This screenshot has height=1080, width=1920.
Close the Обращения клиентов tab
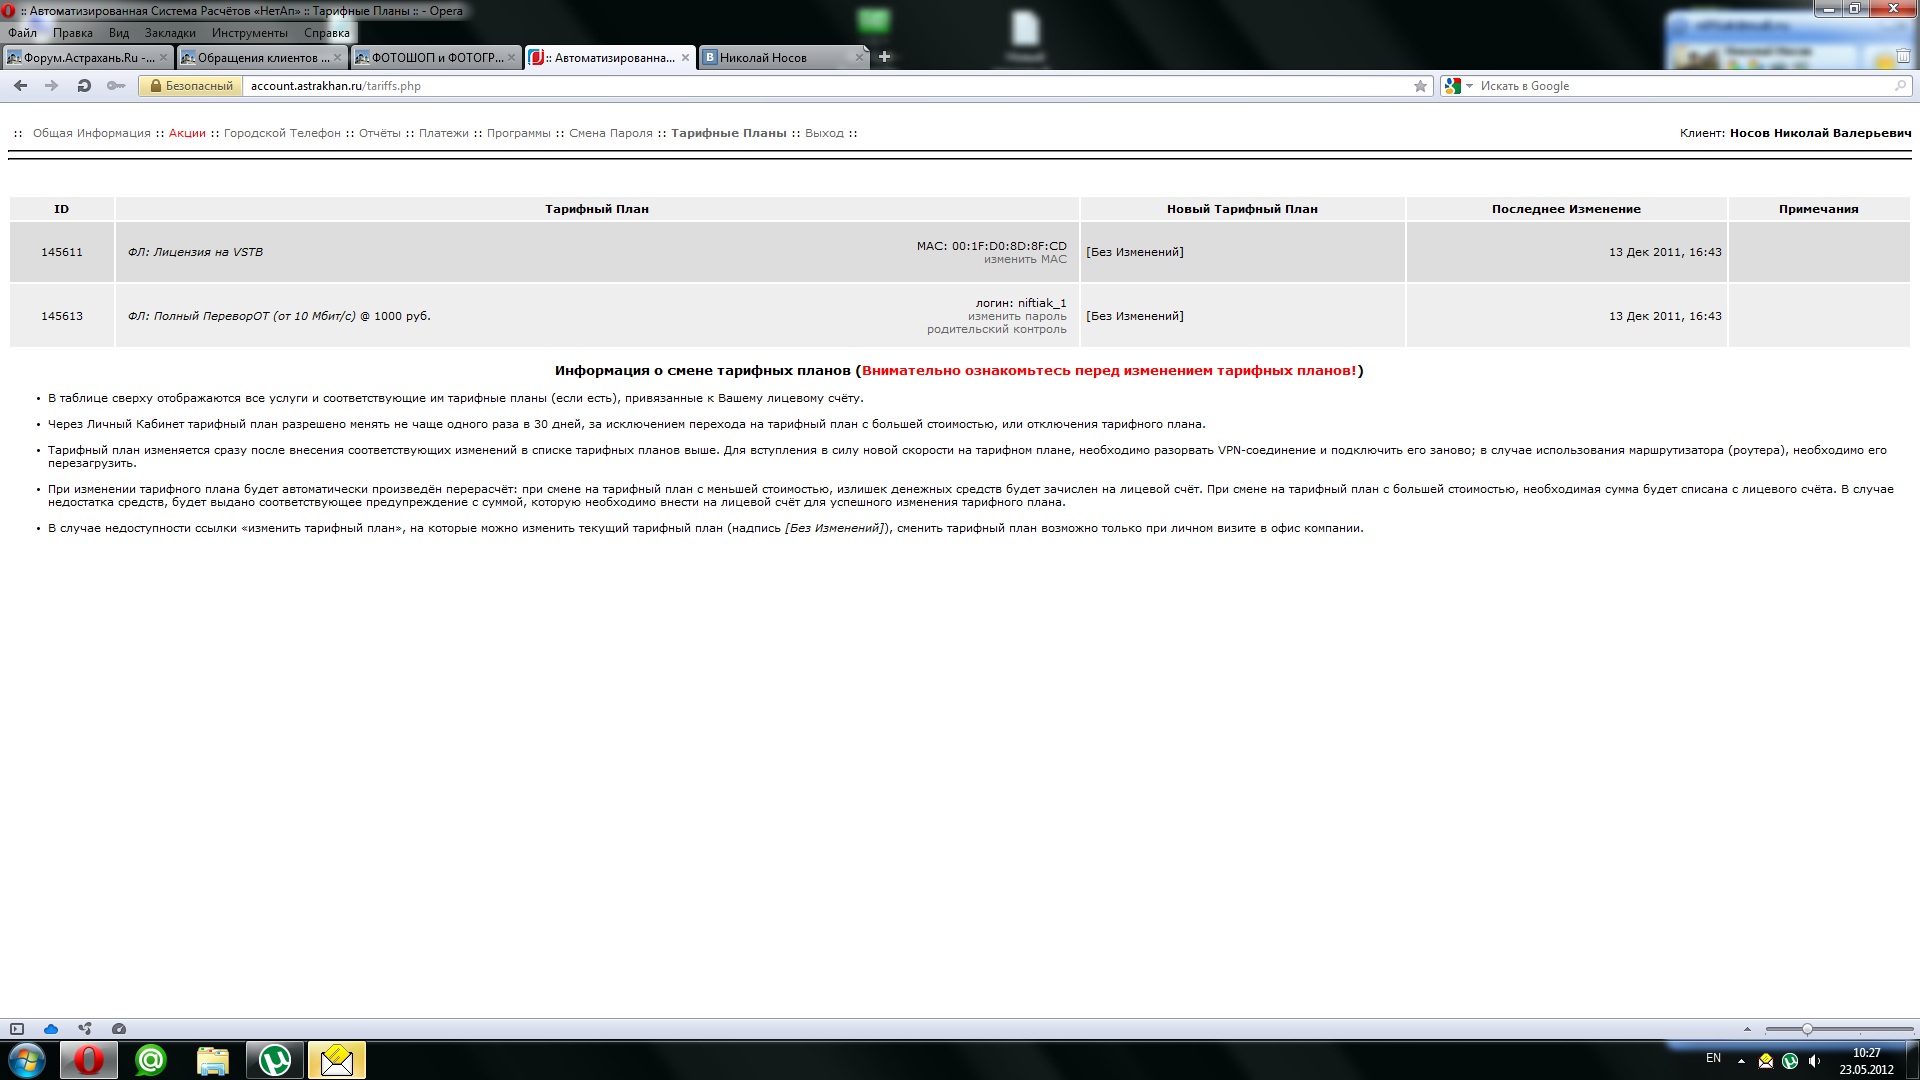[x=337, y=57]
